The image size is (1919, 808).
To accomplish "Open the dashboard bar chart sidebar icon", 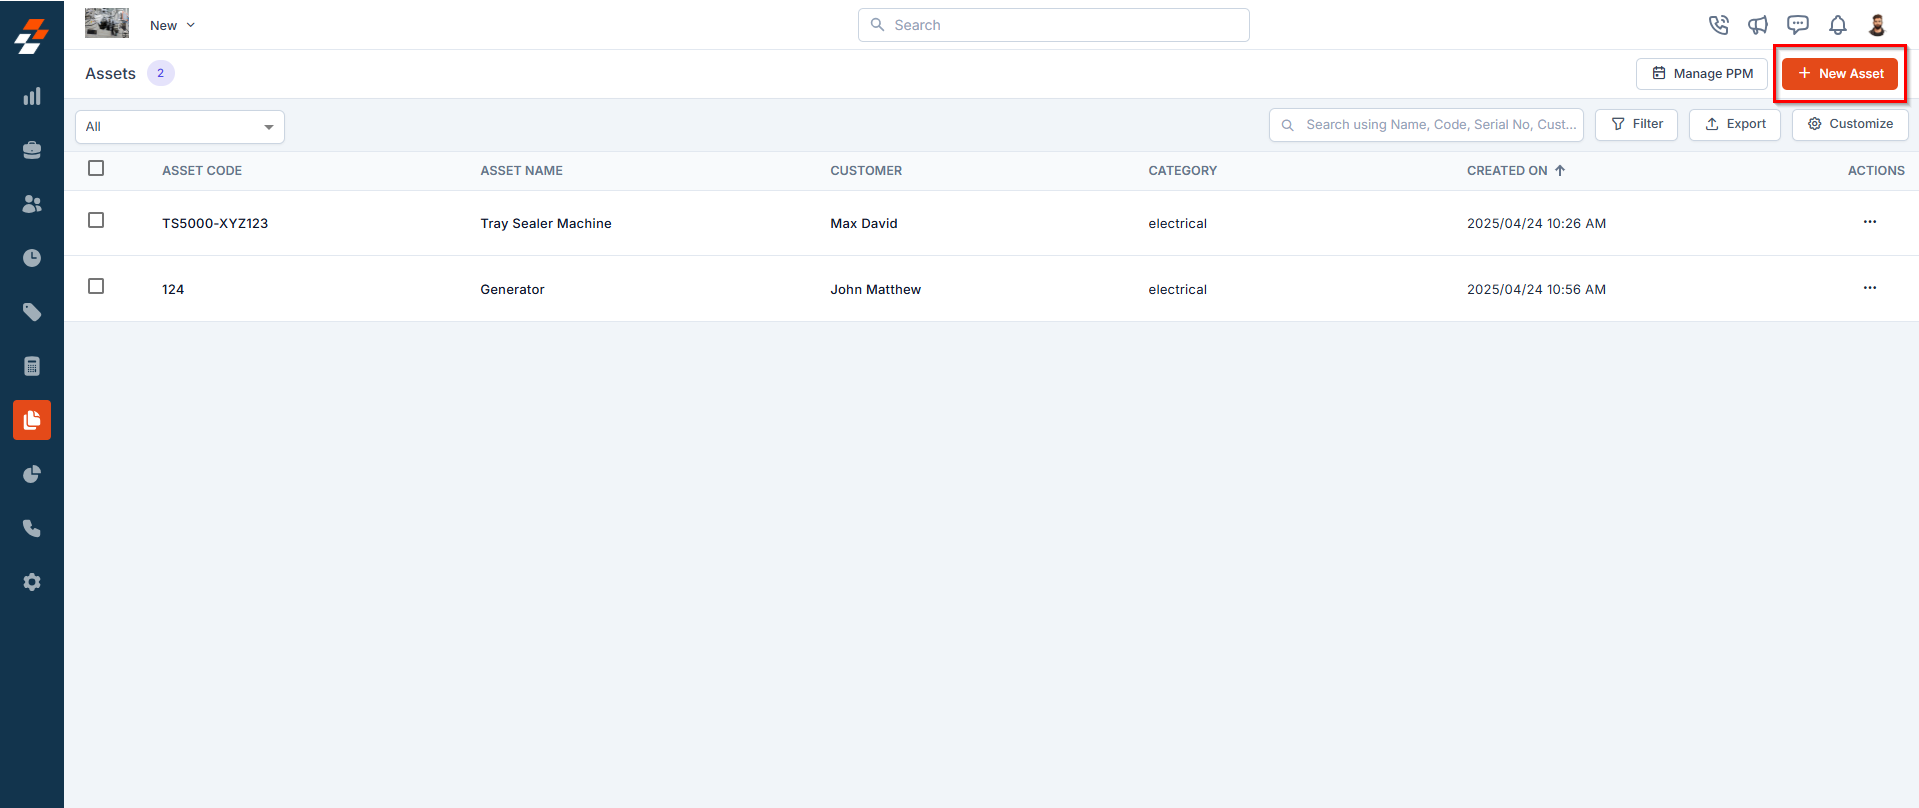I will point(32,96).
